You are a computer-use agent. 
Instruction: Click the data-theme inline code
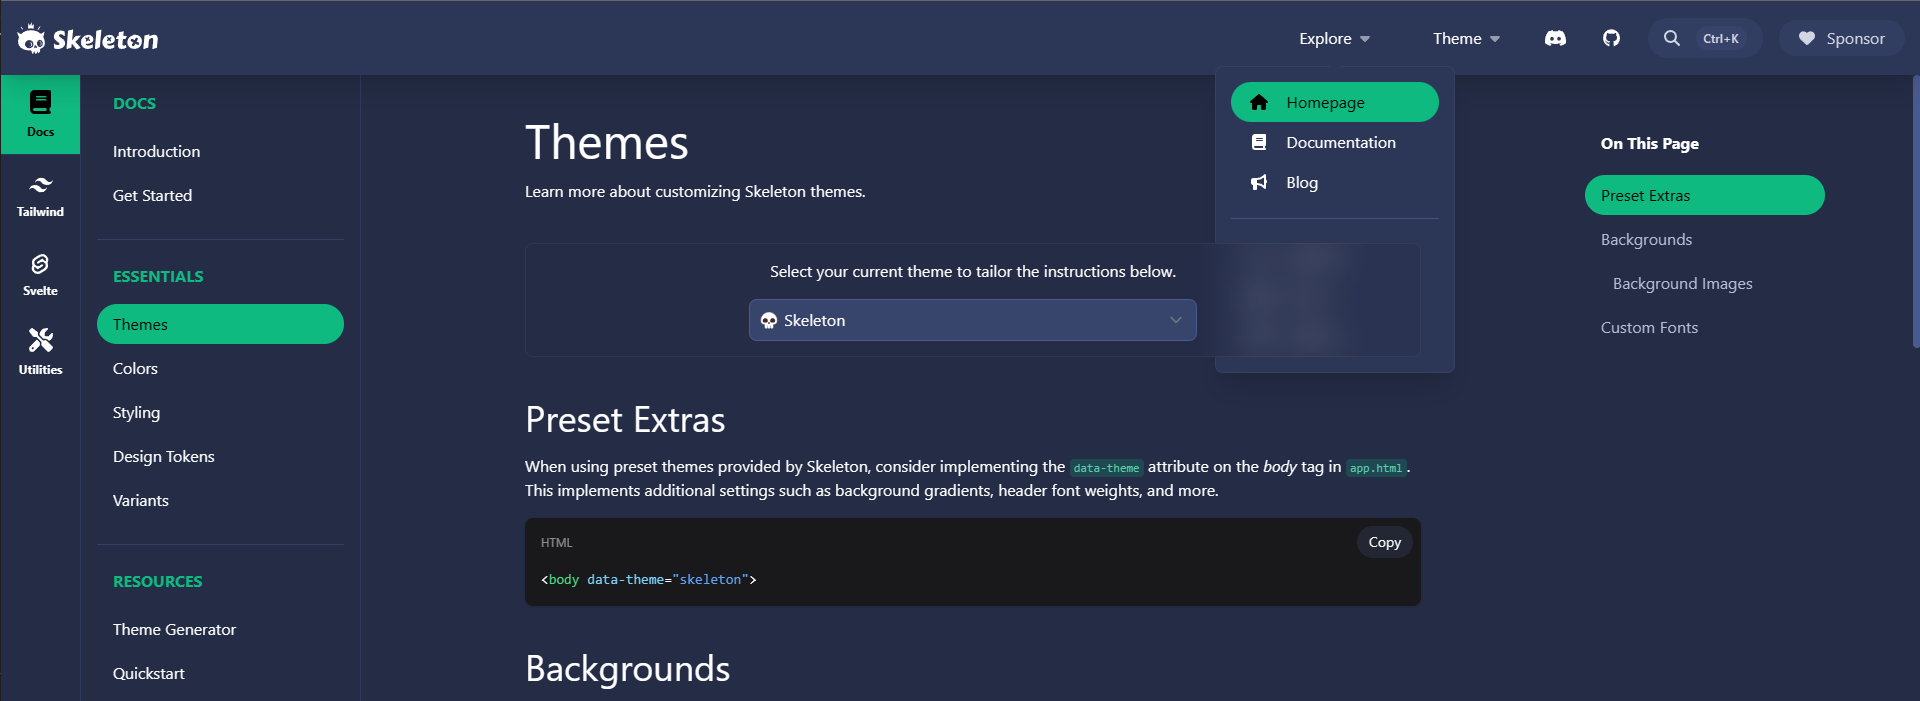tap(1106, 467)
